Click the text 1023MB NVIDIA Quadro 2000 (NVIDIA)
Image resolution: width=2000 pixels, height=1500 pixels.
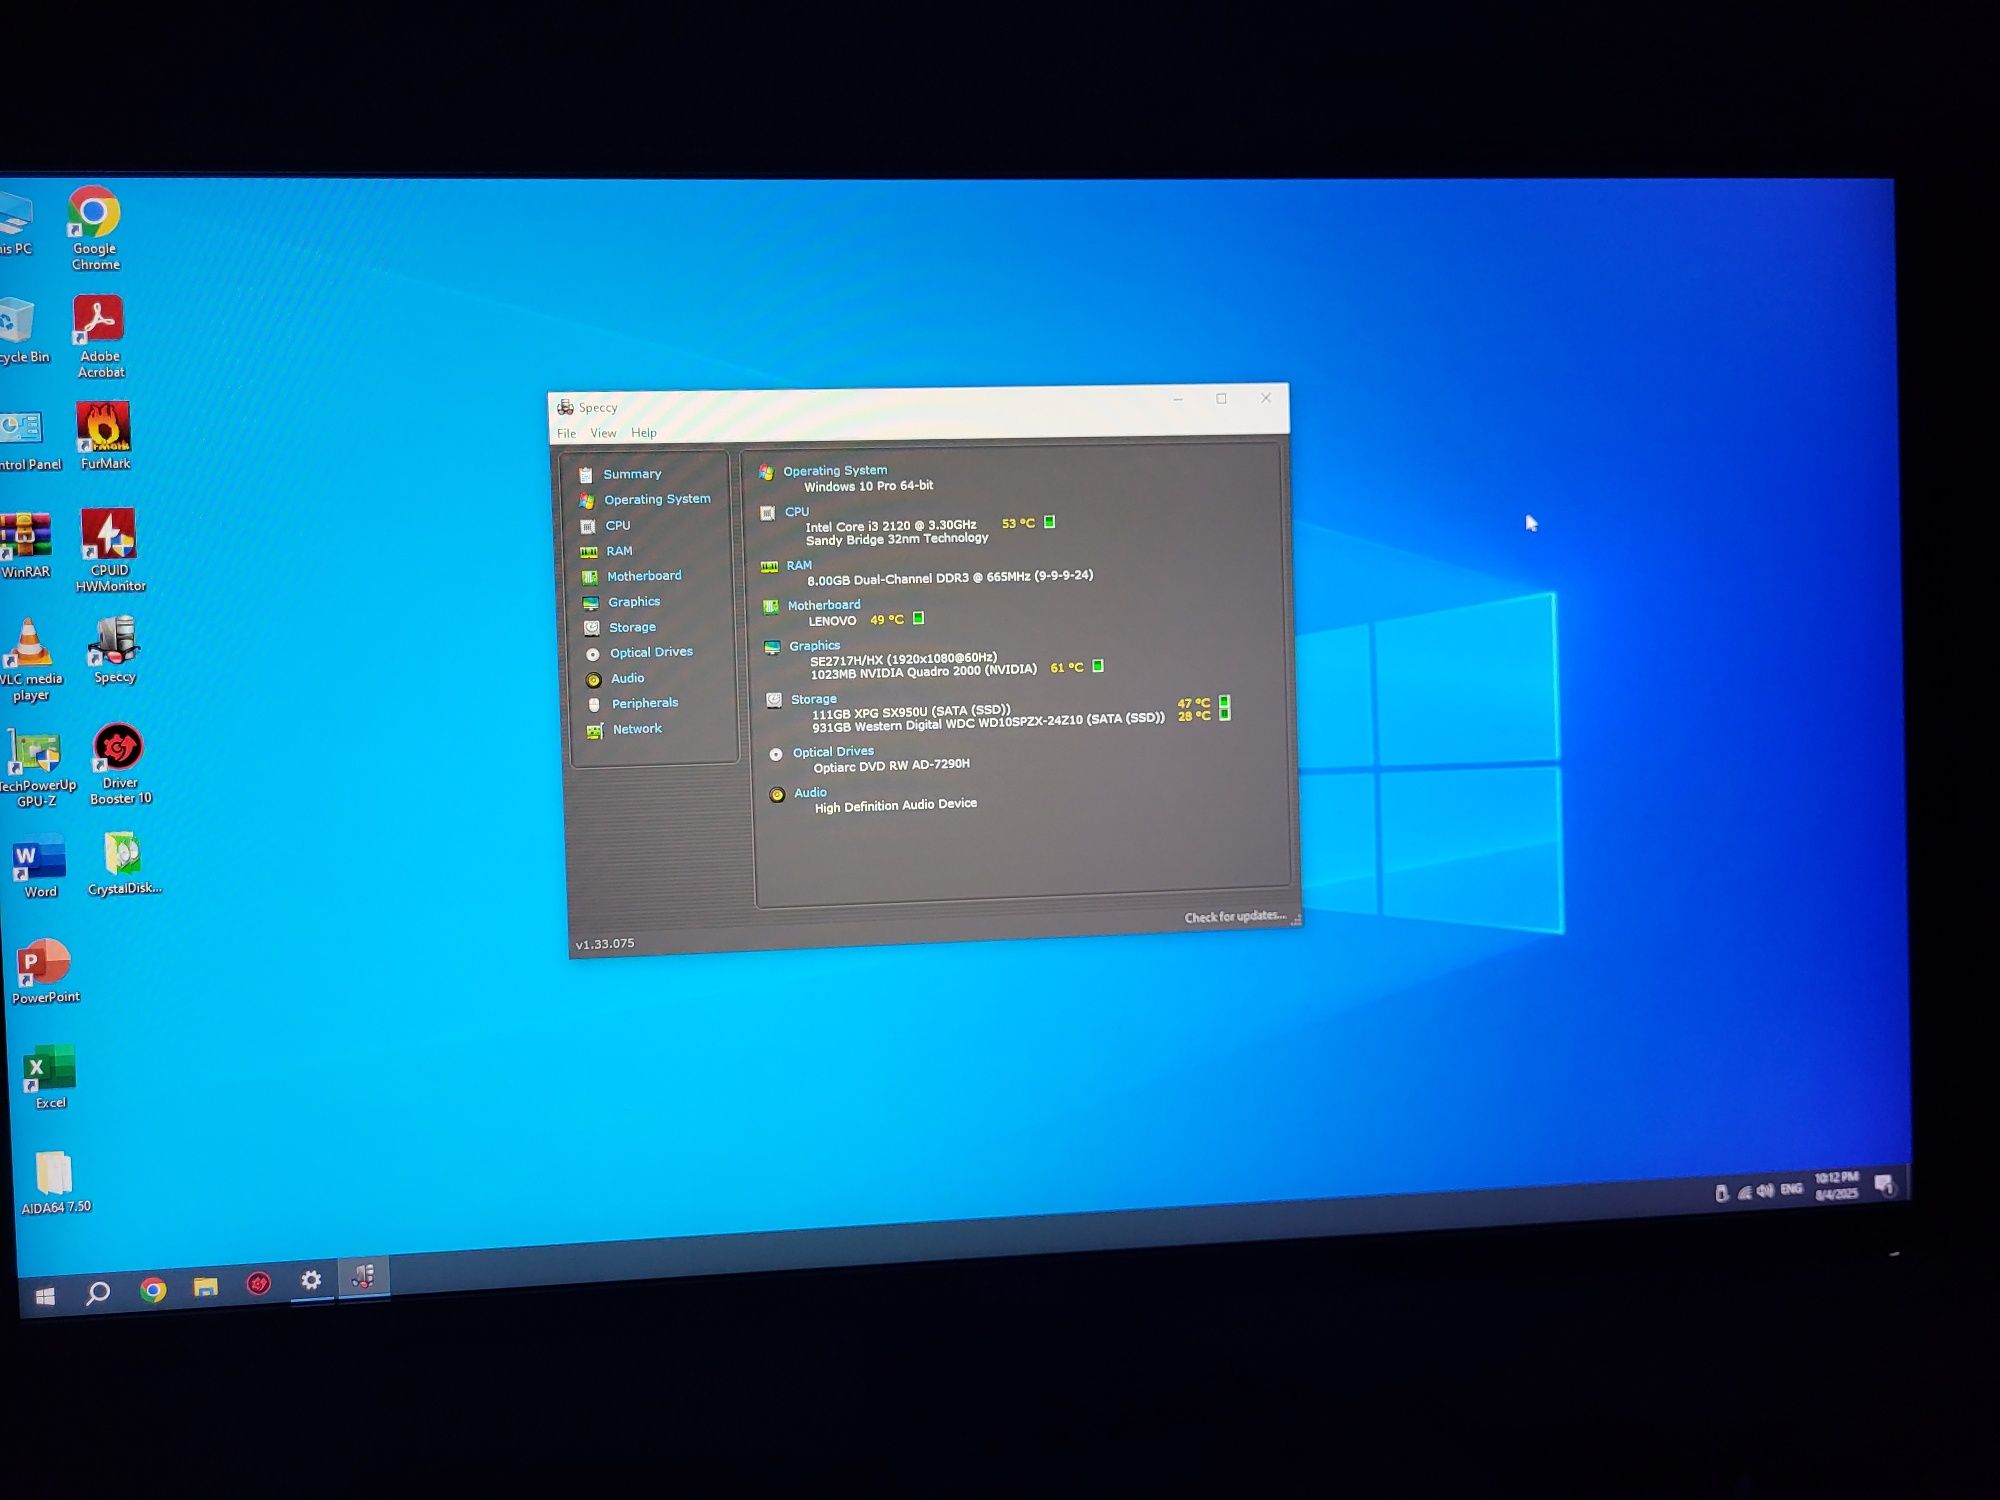[923, 671]
